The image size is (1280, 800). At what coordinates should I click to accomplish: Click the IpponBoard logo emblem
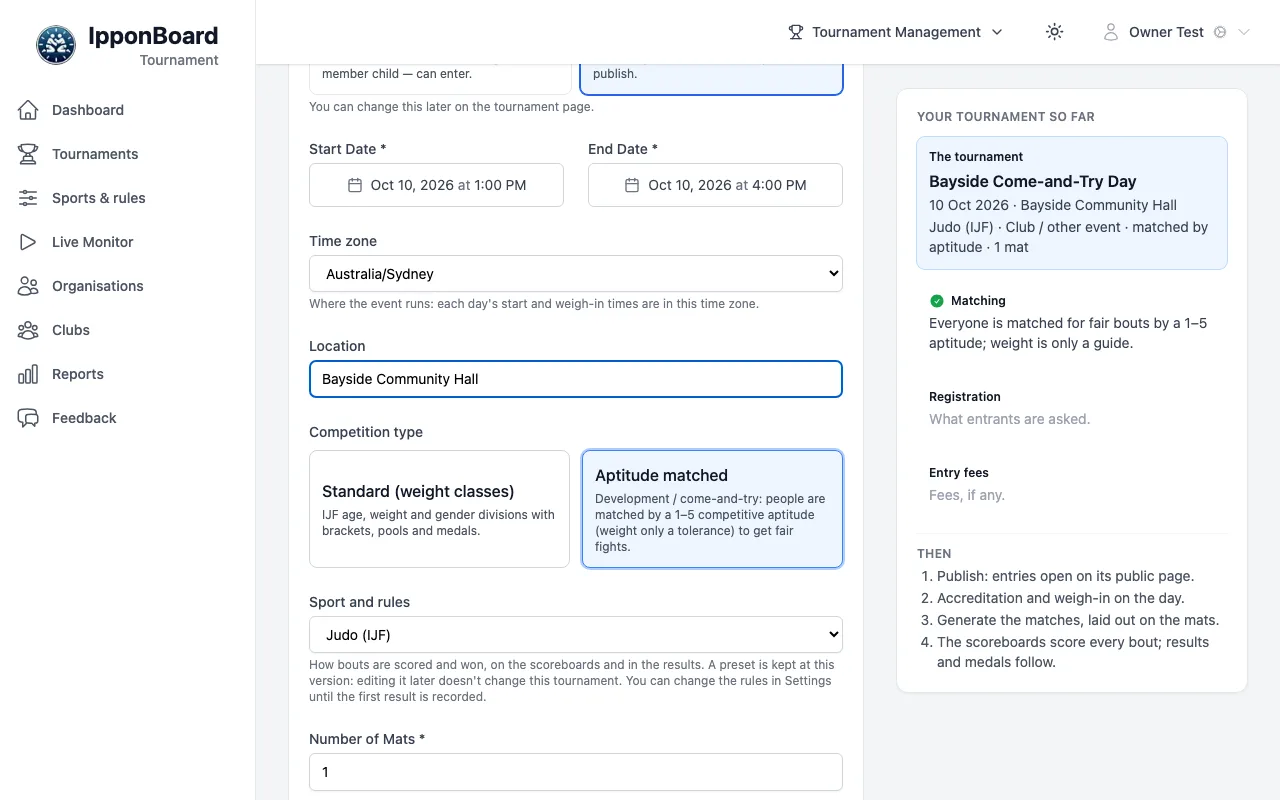click(x=56, y=45)
